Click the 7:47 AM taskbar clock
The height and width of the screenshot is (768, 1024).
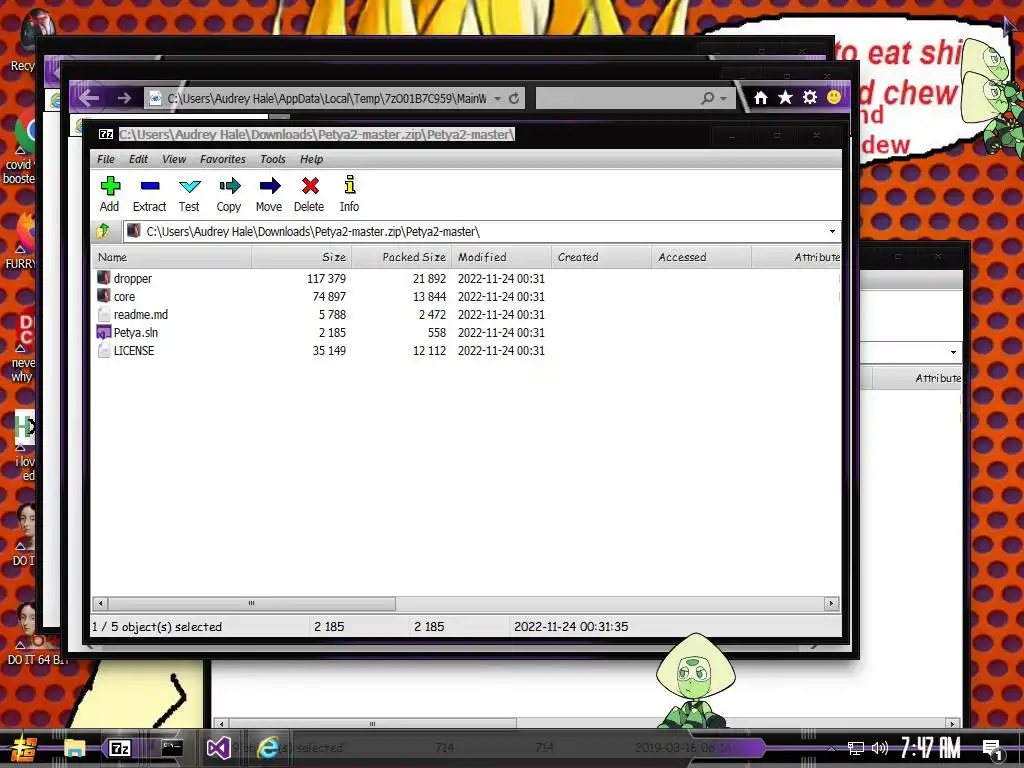(x=930, y=748)
